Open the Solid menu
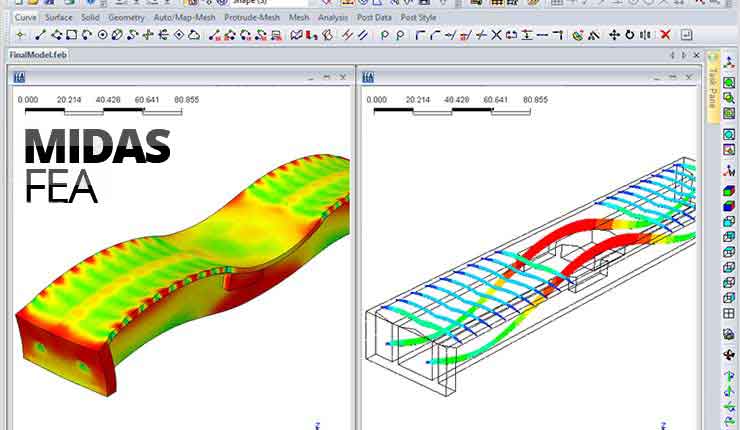Screen dimensions: 740x430 (x=90, y=17)
